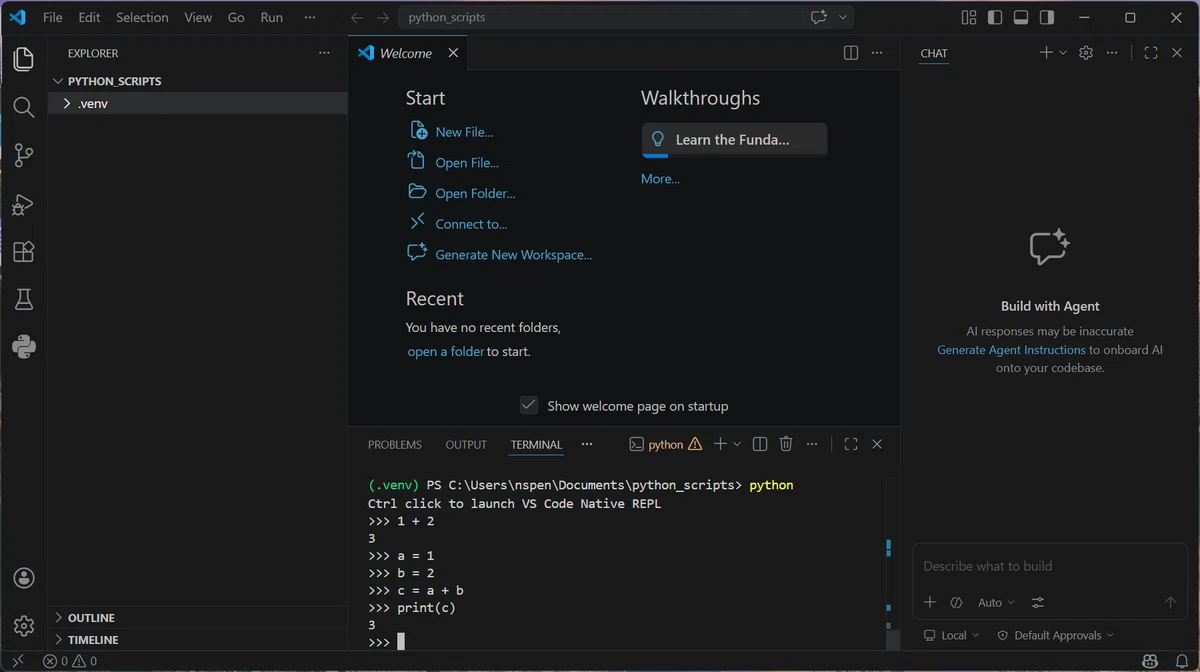This screenshot has height=672, width=1200.
Task: Open the Accounts menu icon
Action: pos(24,578)
